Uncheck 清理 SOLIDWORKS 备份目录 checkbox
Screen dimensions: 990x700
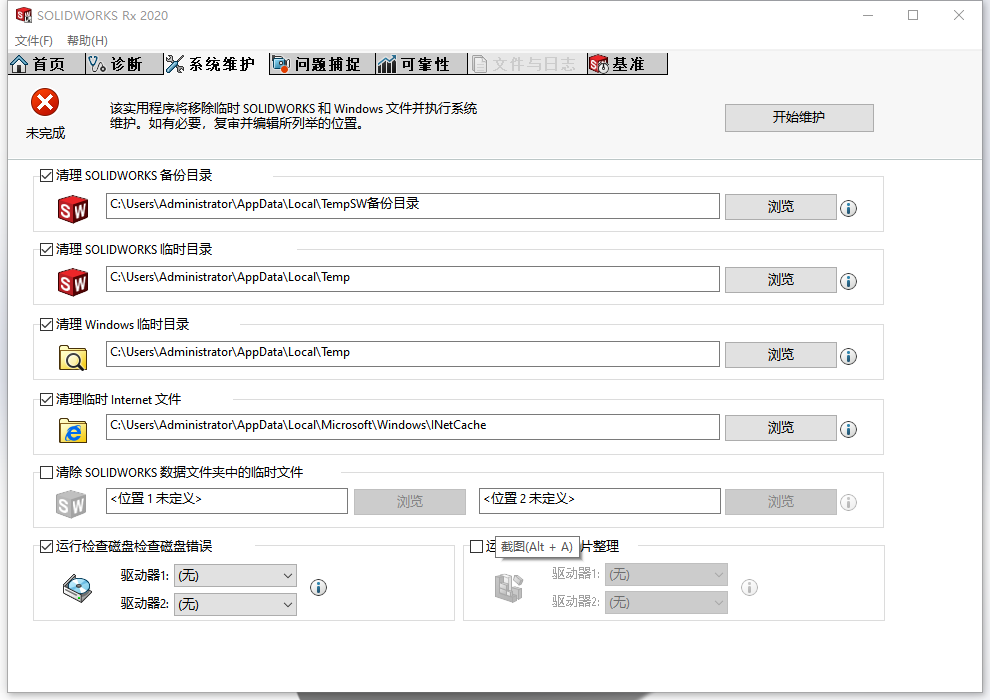46,175
